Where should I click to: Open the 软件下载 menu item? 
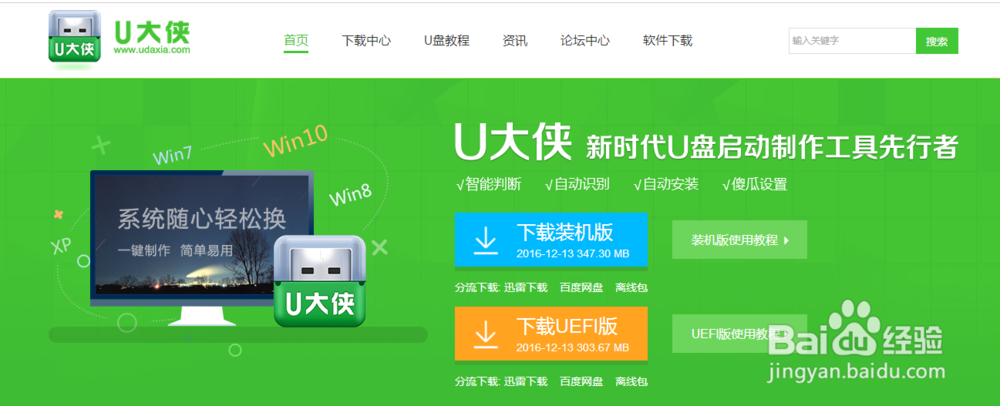coord(667,41)
